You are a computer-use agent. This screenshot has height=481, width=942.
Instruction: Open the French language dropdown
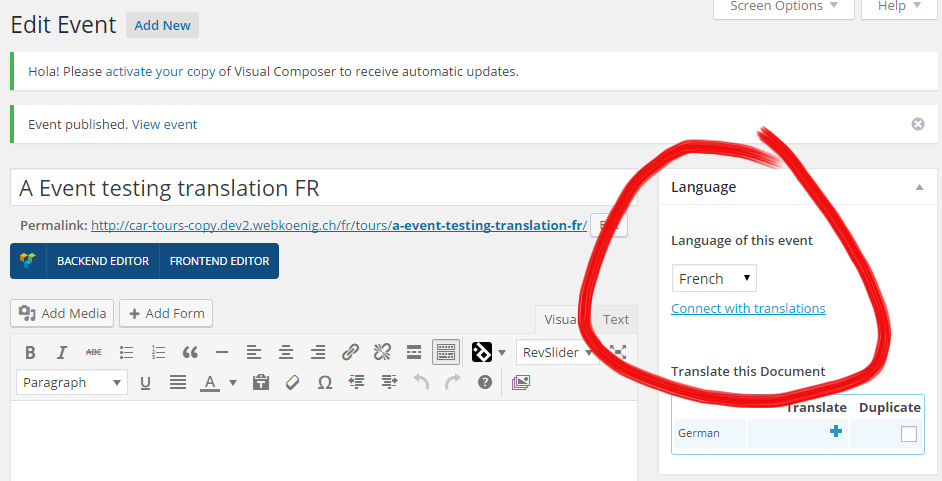(714, 278)
